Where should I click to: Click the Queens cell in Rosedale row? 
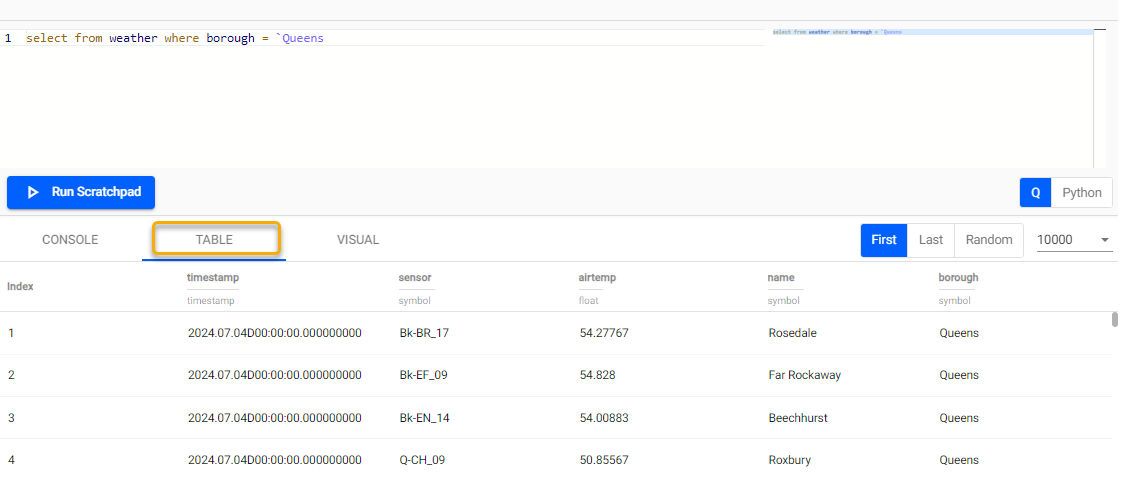(x=959, y=333)
